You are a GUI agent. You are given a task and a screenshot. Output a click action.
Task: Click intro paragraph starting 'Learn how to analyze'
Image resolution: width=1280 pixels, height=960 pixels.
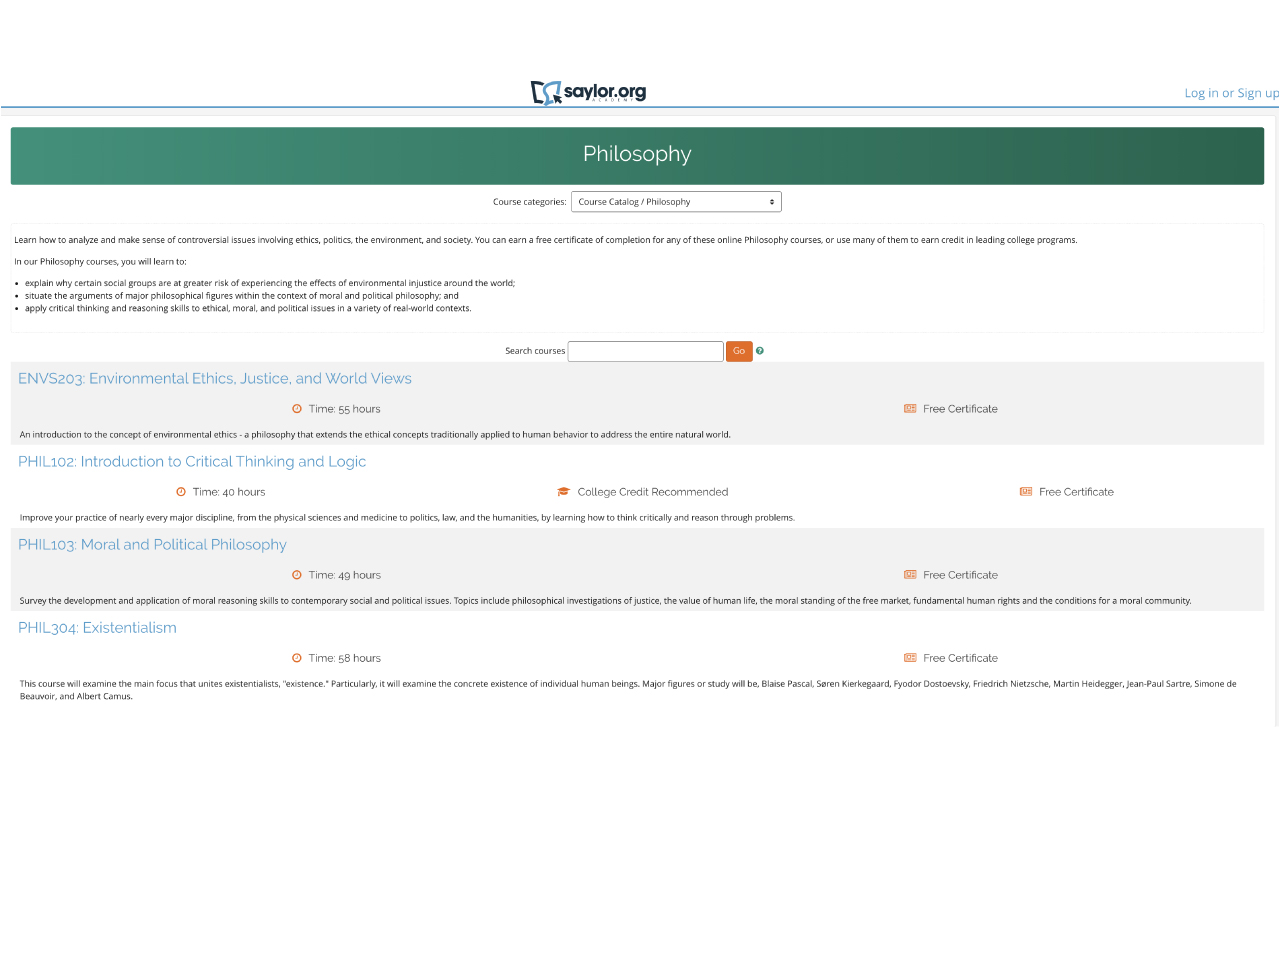point(546,240)
